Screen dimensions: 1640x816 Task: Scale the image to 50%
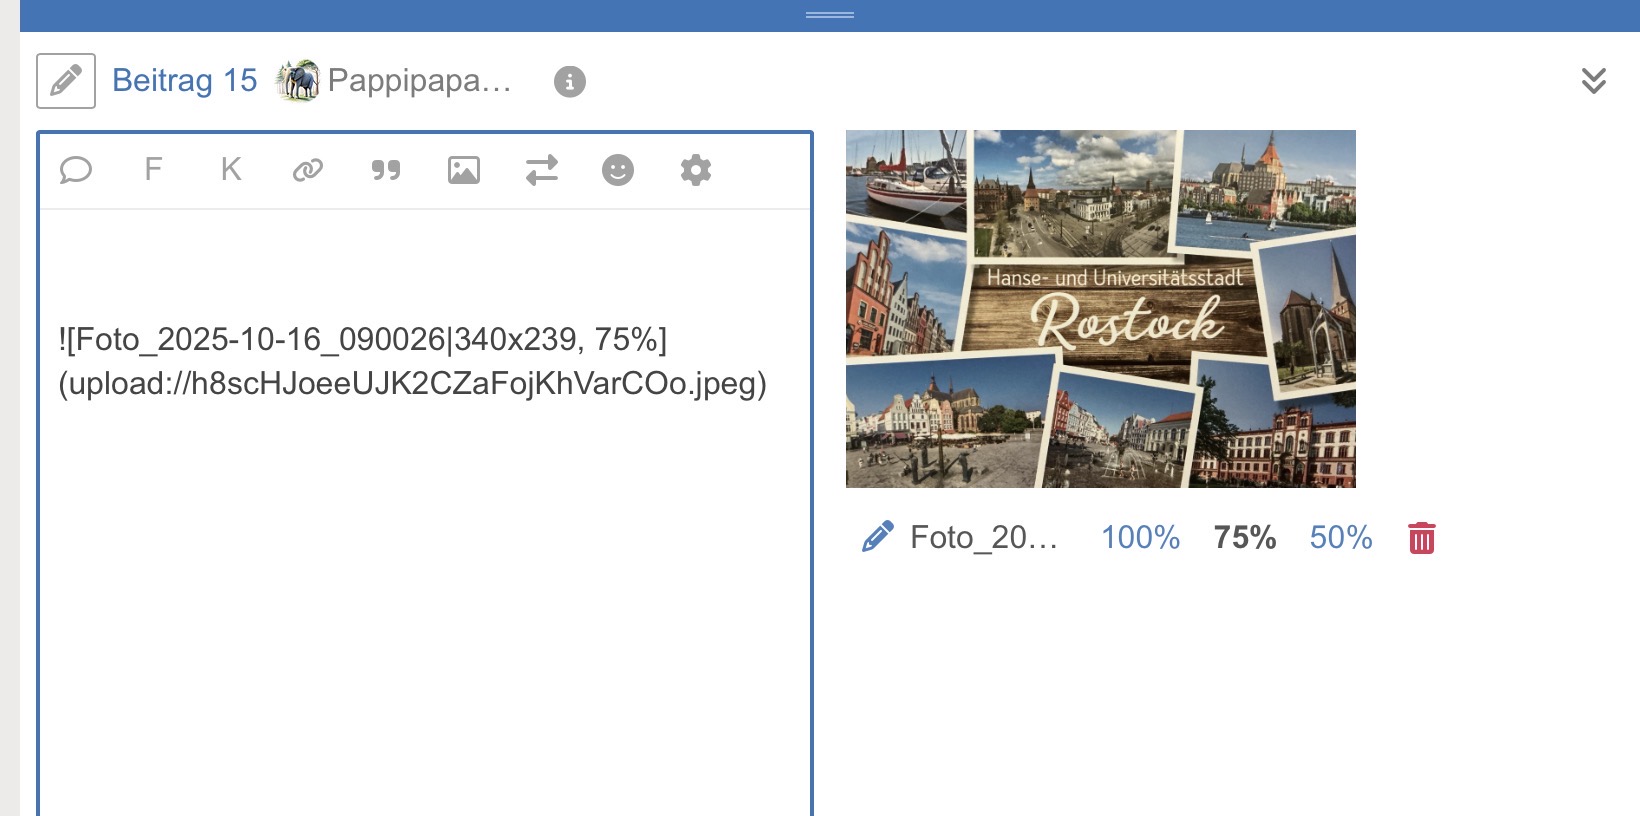coord(1340,538)
